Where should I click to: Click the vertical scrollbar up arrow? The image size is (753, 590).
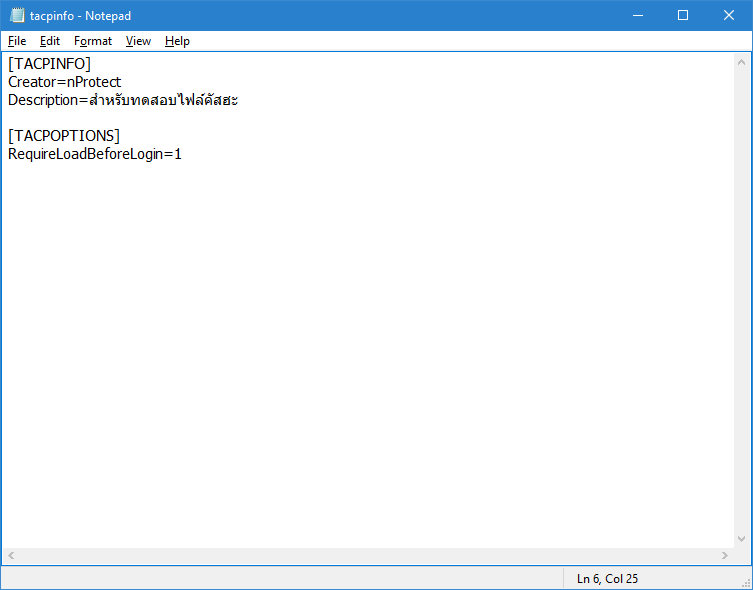[741, 61]
